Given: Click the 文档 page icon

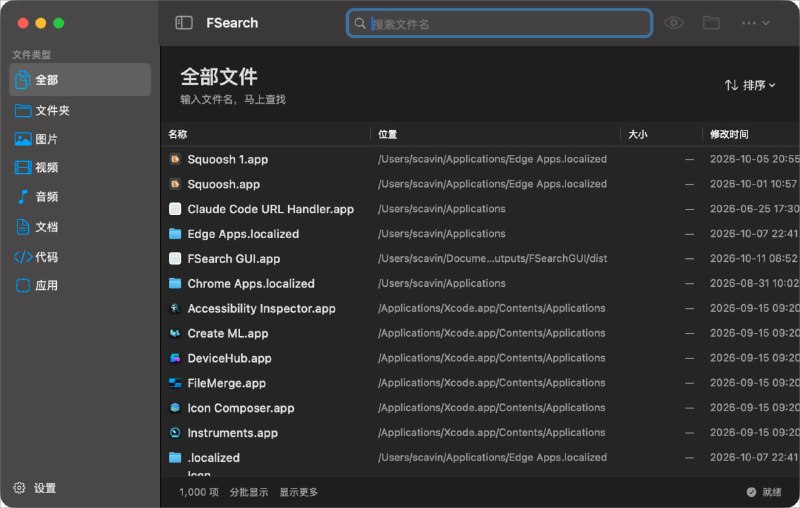Looking at the screenshot, I should click(x=23, y=227).
